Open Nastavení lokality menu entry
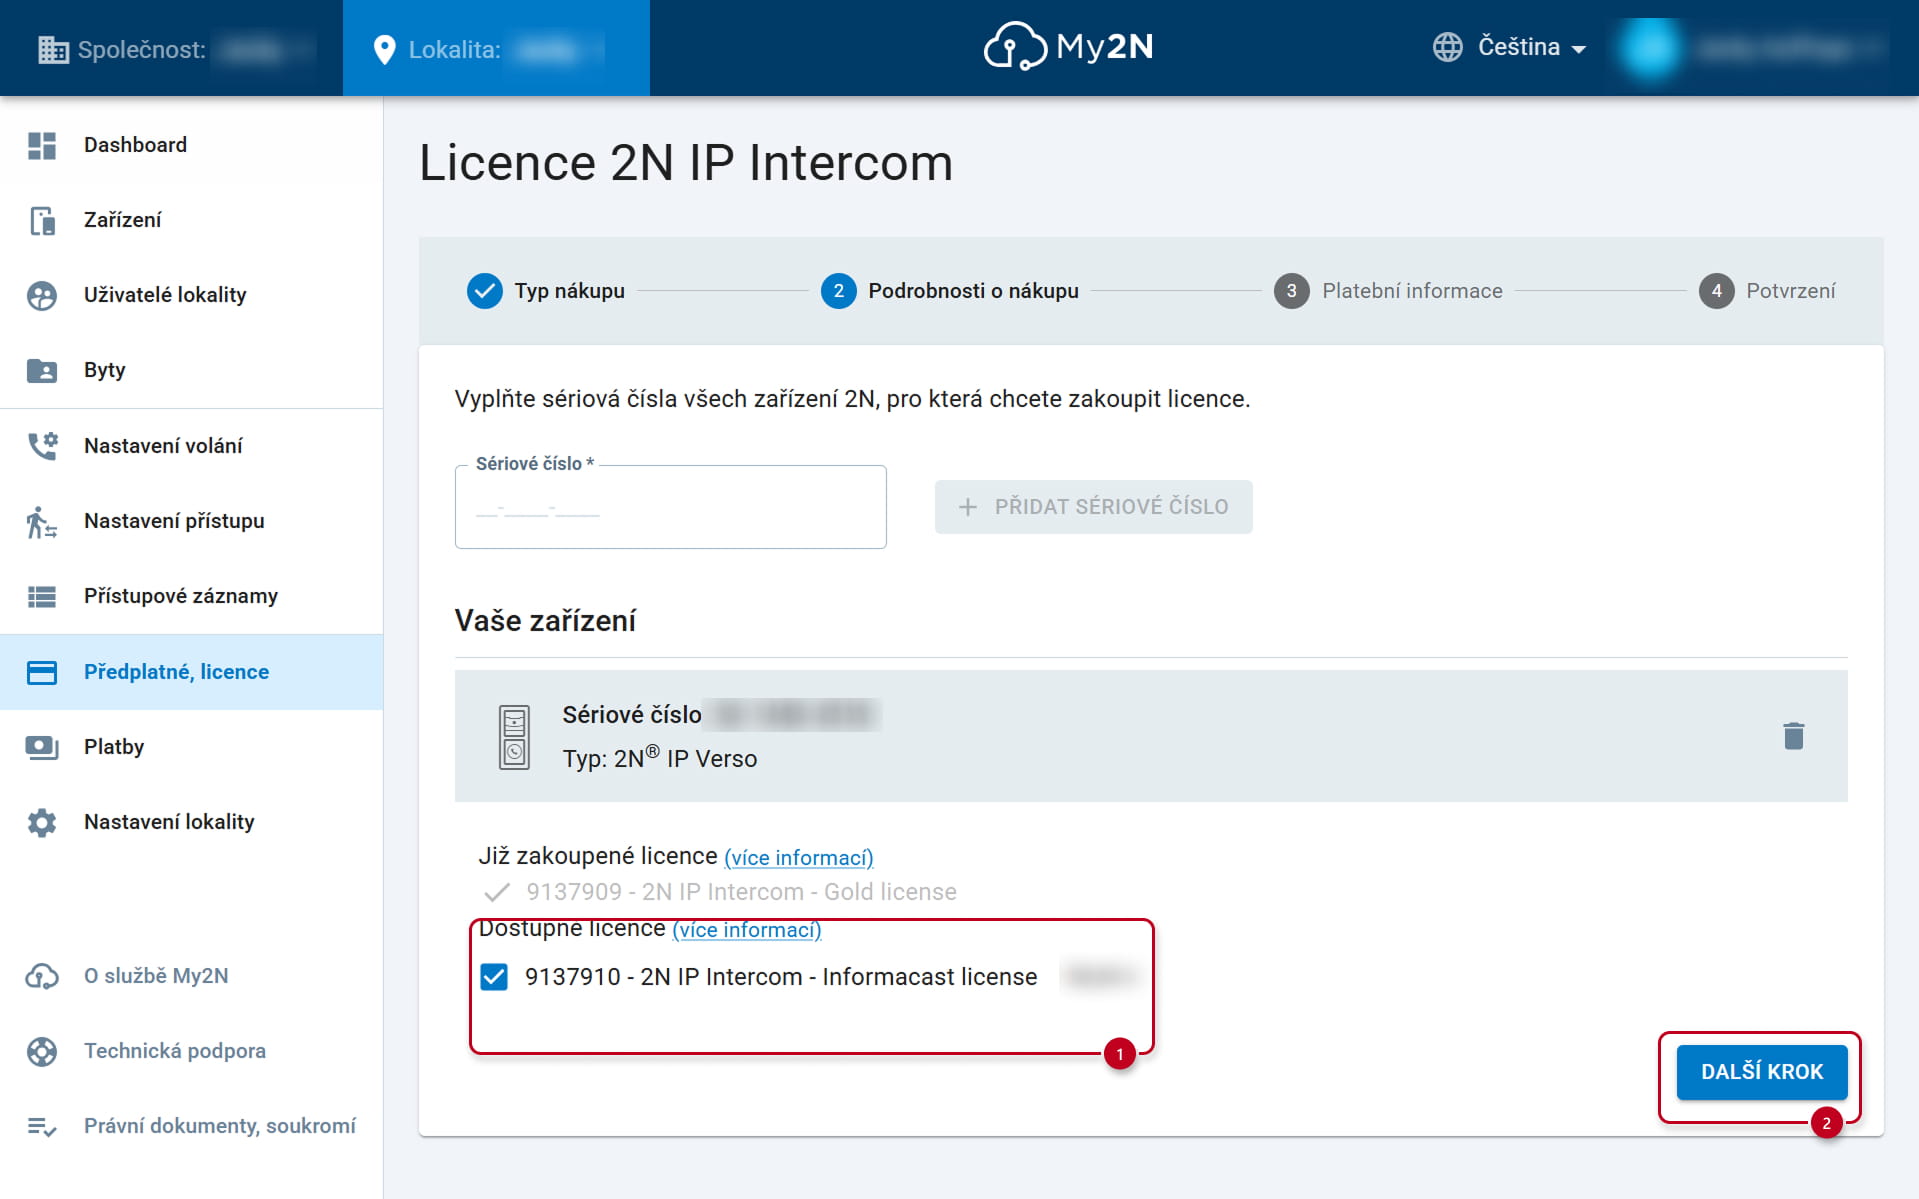Image resolution: width=1919 pixels, height=1199 pixels. pyautogui.click(x=191, y=822)
